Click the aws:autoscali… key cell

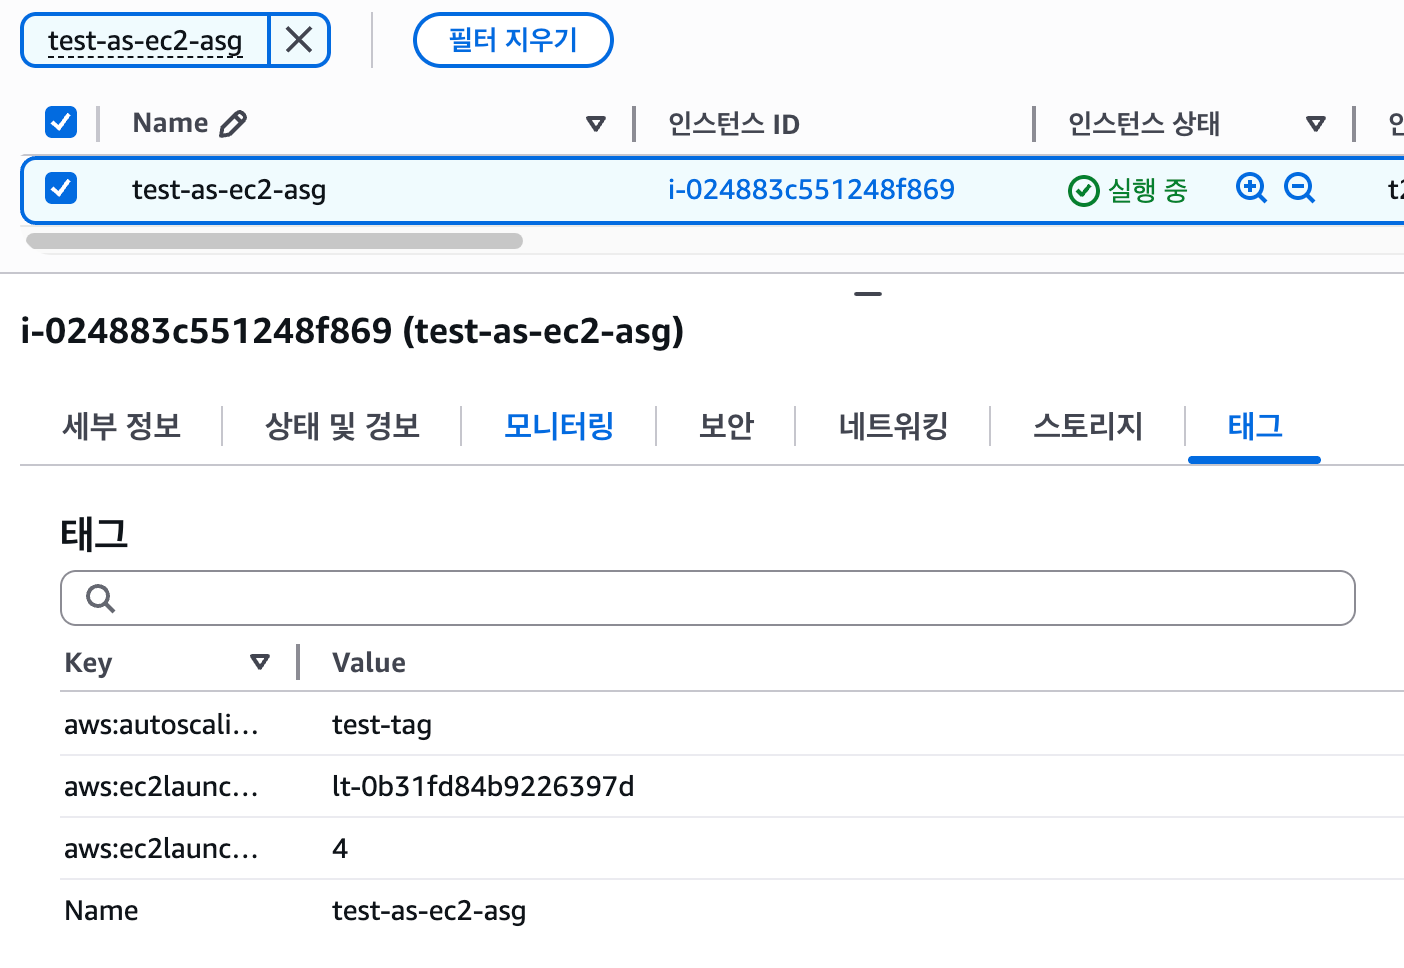[161, 724]
